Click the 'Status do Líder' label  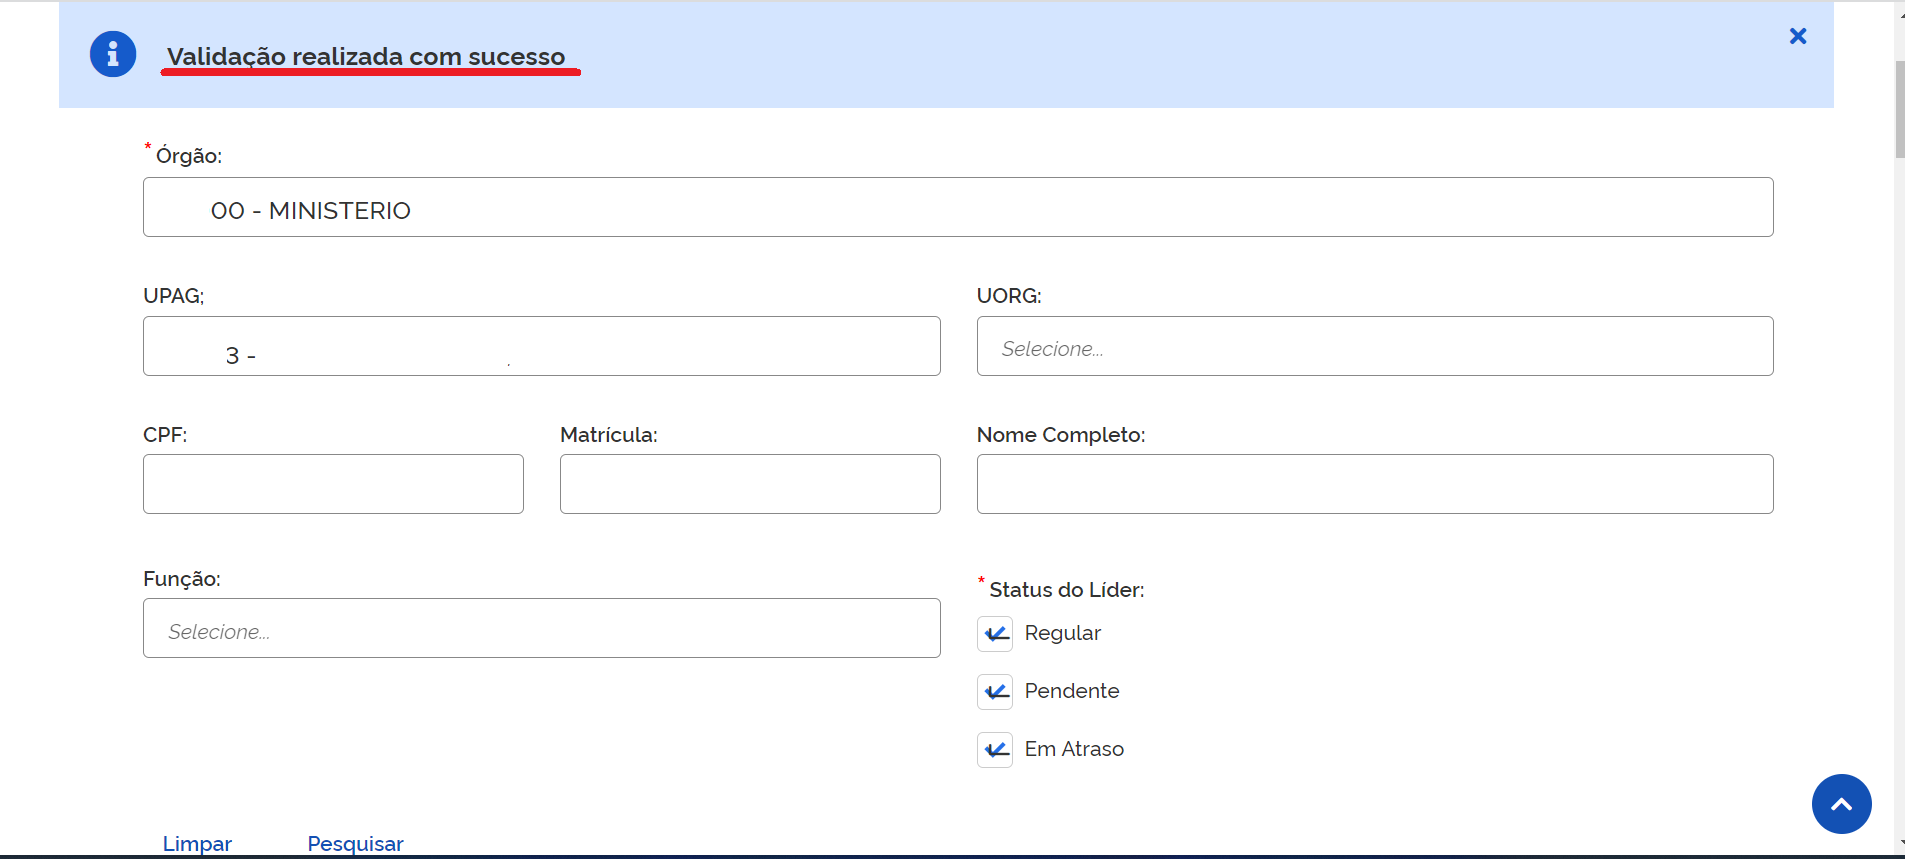click(x=1066, y=590)
